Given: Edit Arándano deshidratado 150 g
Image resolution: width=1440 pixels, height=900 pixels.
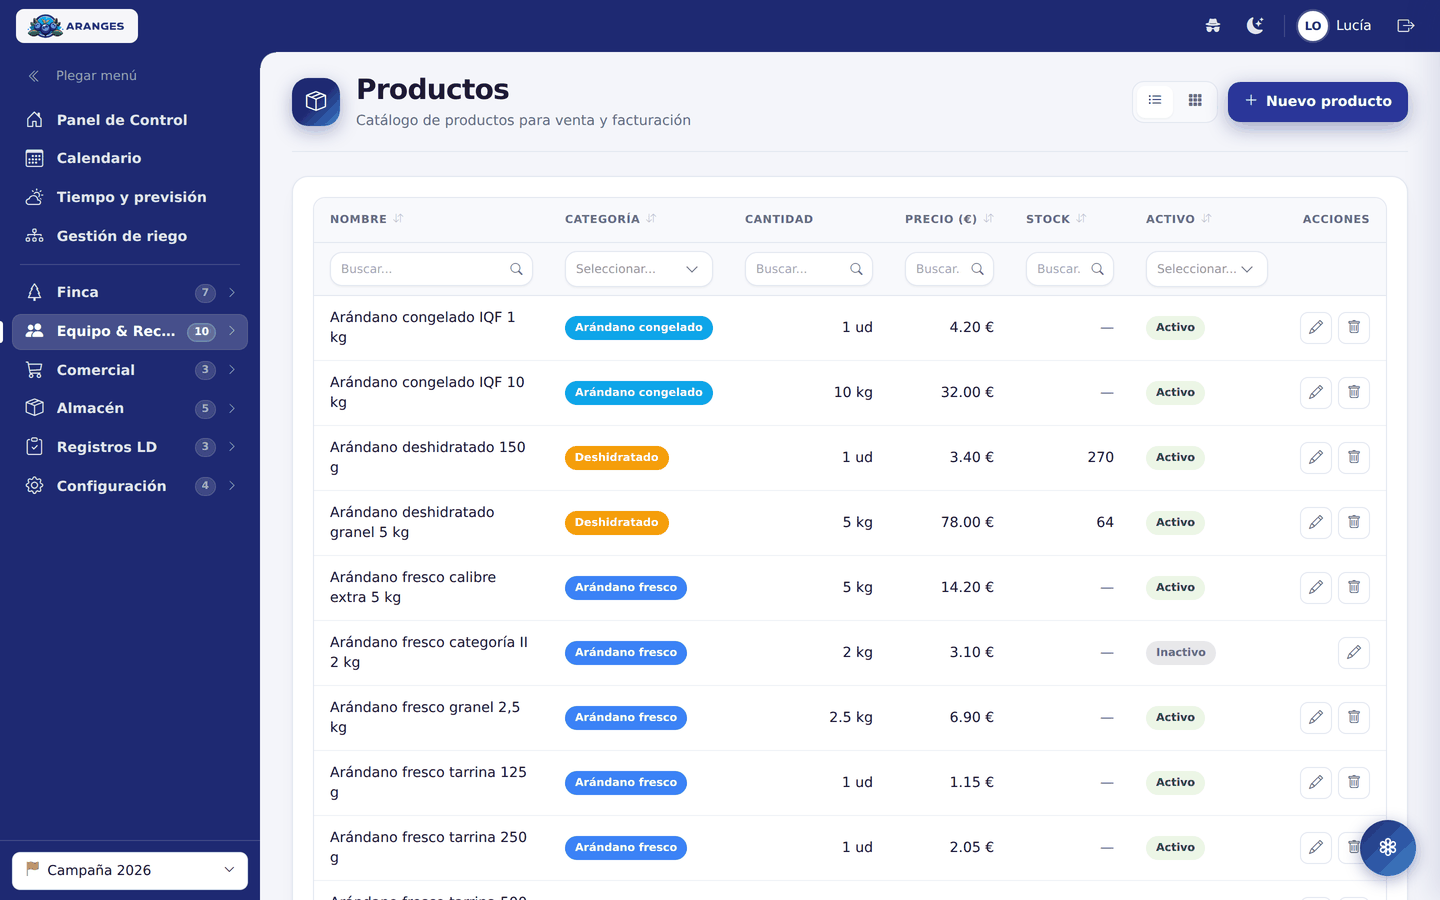Looking at the screenshot, I should pyautogui.click(x=1316, y=458).
